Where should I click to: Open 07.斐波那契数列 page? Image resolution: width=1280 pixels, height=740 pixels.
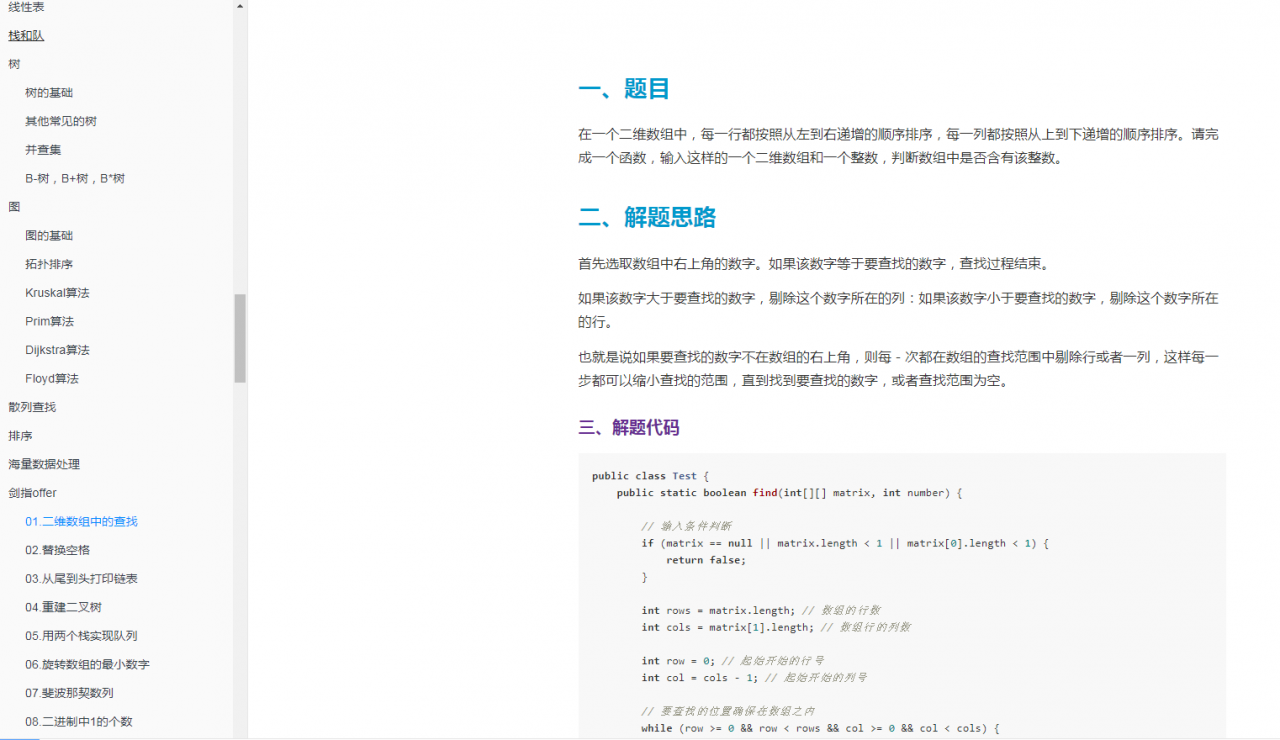click(x=70, y=693)
